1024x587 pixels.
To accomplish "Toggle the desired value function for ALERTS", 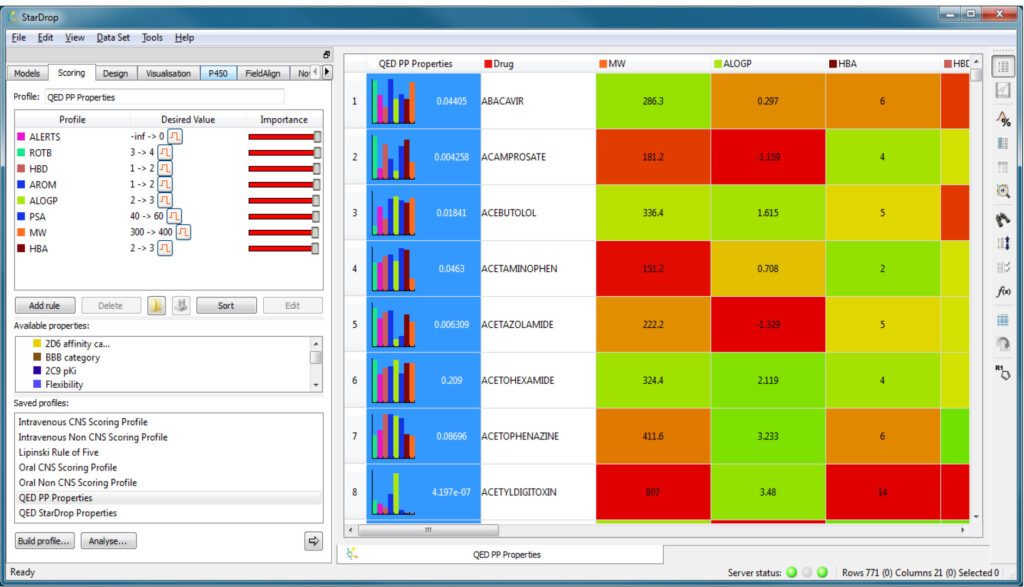I will [x=174, y=136].
